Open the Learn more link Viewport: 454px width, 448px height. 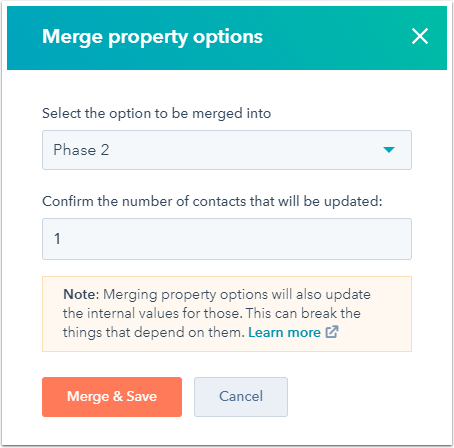[284, 332]
